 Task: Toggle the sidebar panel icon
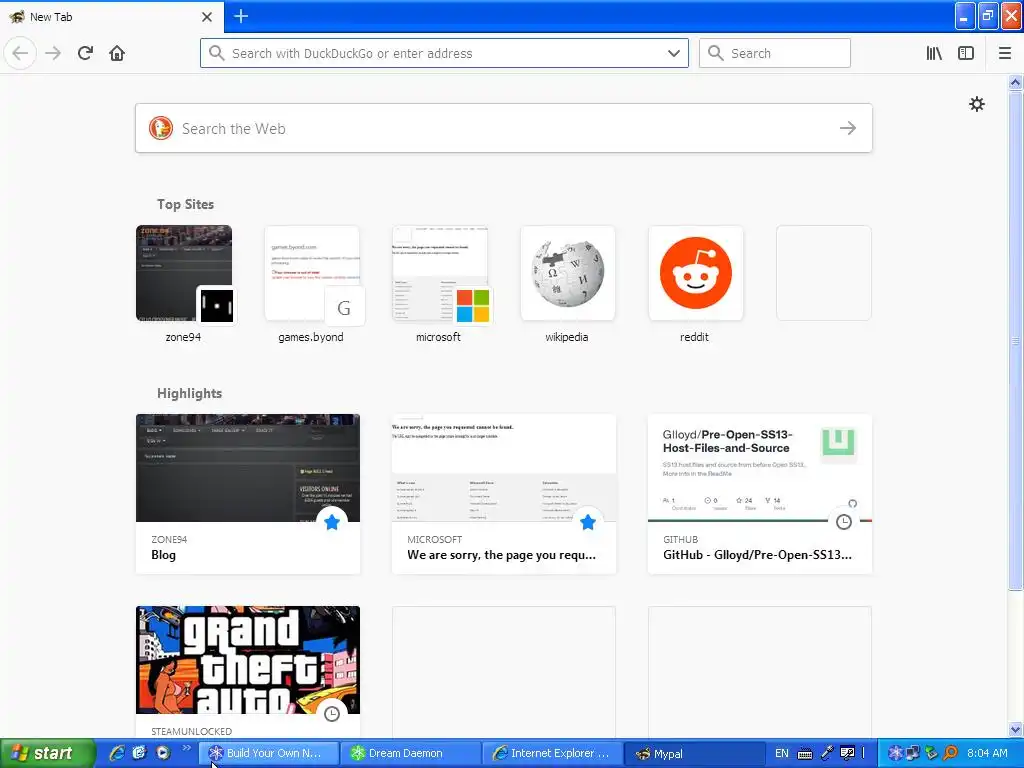966,53
